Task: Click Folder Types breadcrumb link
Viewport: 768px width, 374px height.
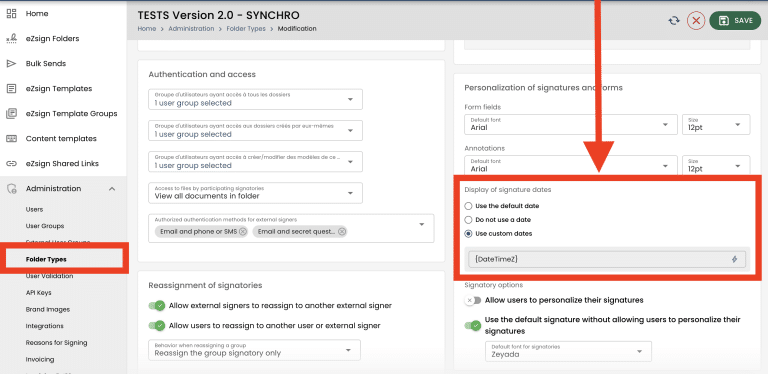Action: pyautogui.click(x=245, y=29)
